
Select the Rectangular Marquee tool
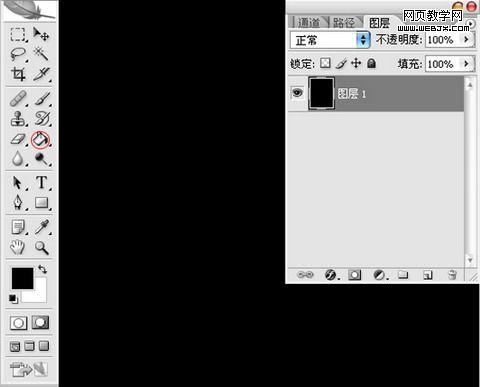(x=18, y=34)
